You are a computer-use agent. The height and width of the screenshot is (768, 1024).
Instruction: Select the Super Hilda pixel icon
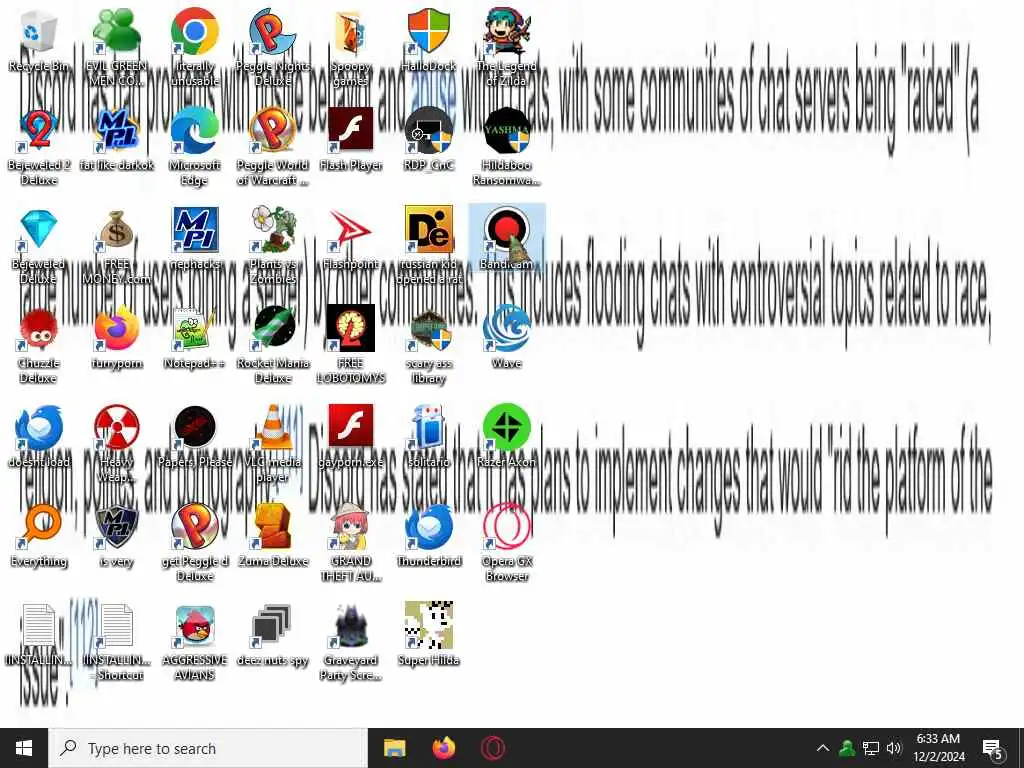tap(429, 627)
